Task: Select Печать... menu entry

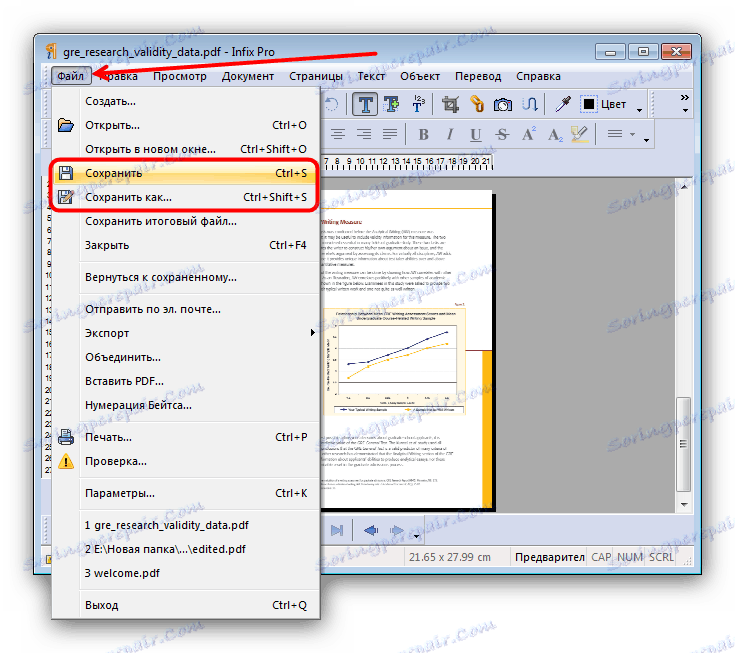Action: coord(186,437)
